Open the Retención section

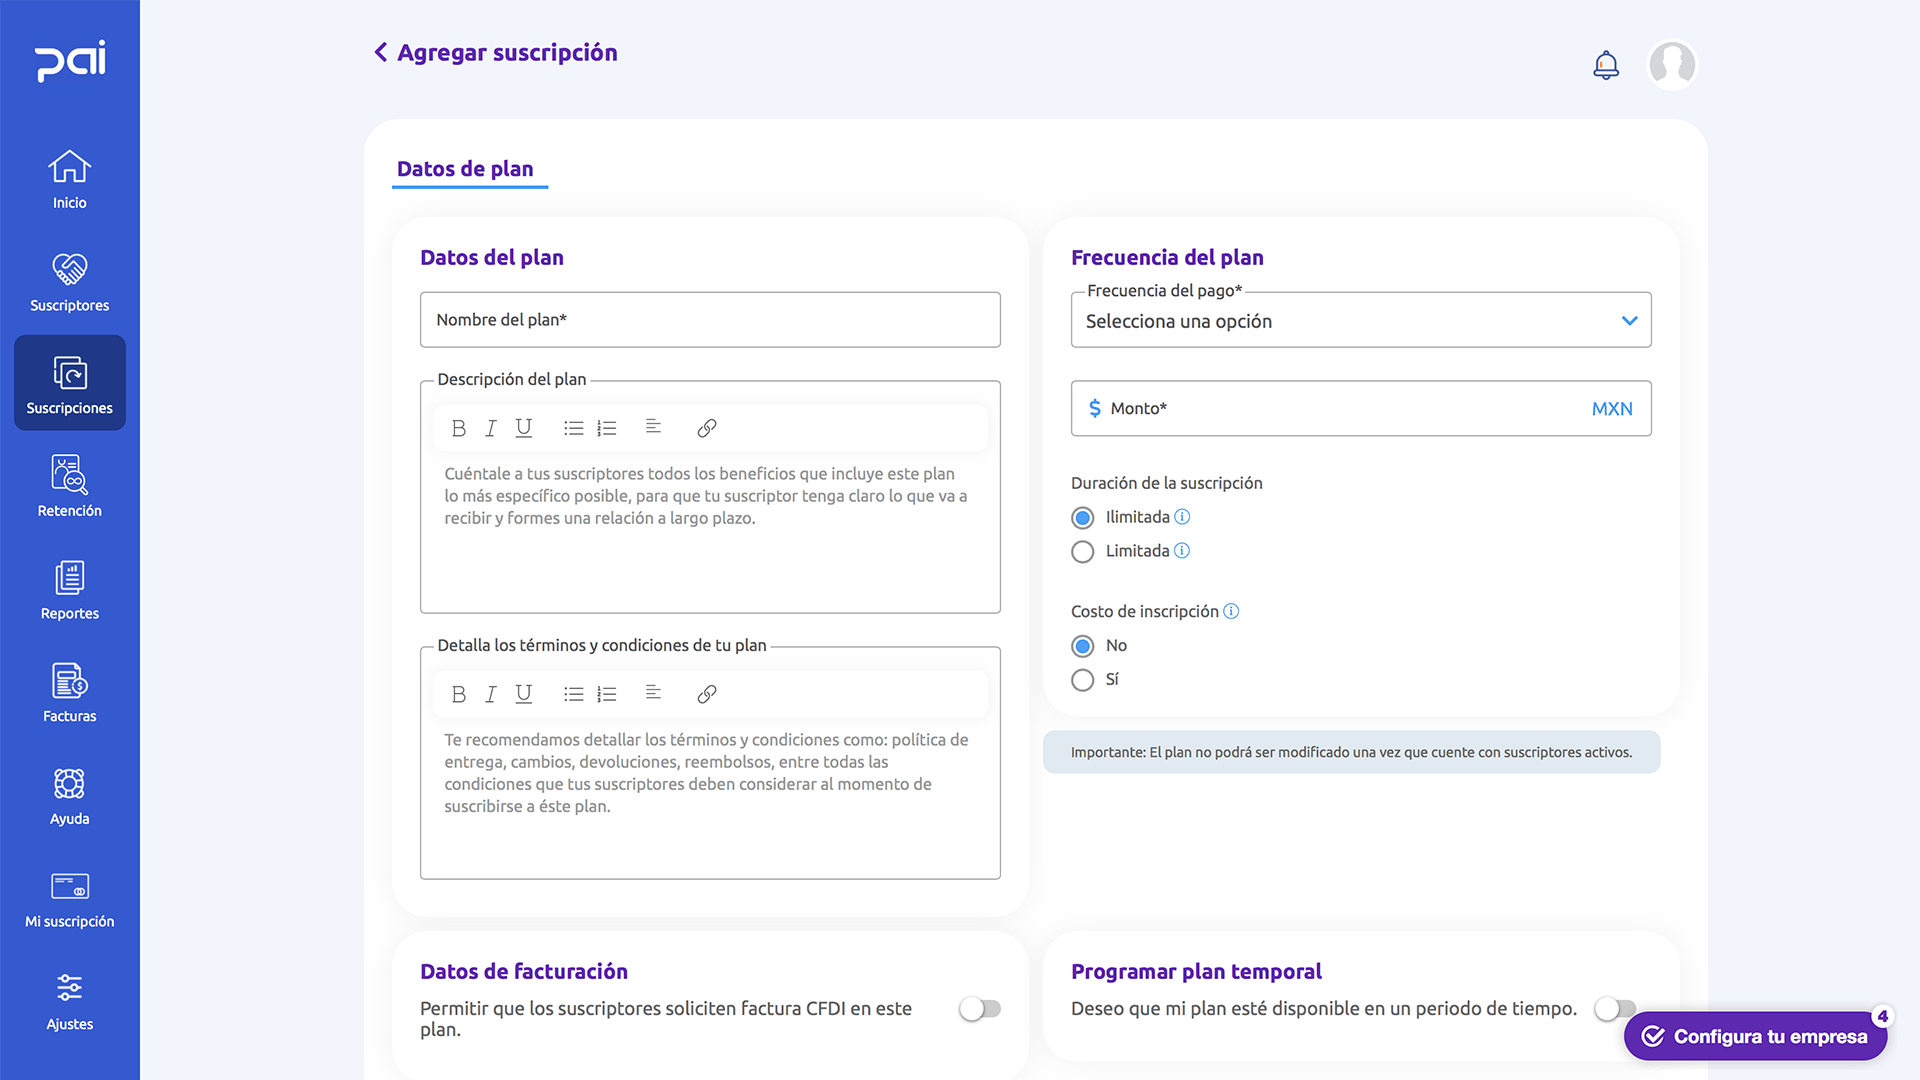pos(69,487)
